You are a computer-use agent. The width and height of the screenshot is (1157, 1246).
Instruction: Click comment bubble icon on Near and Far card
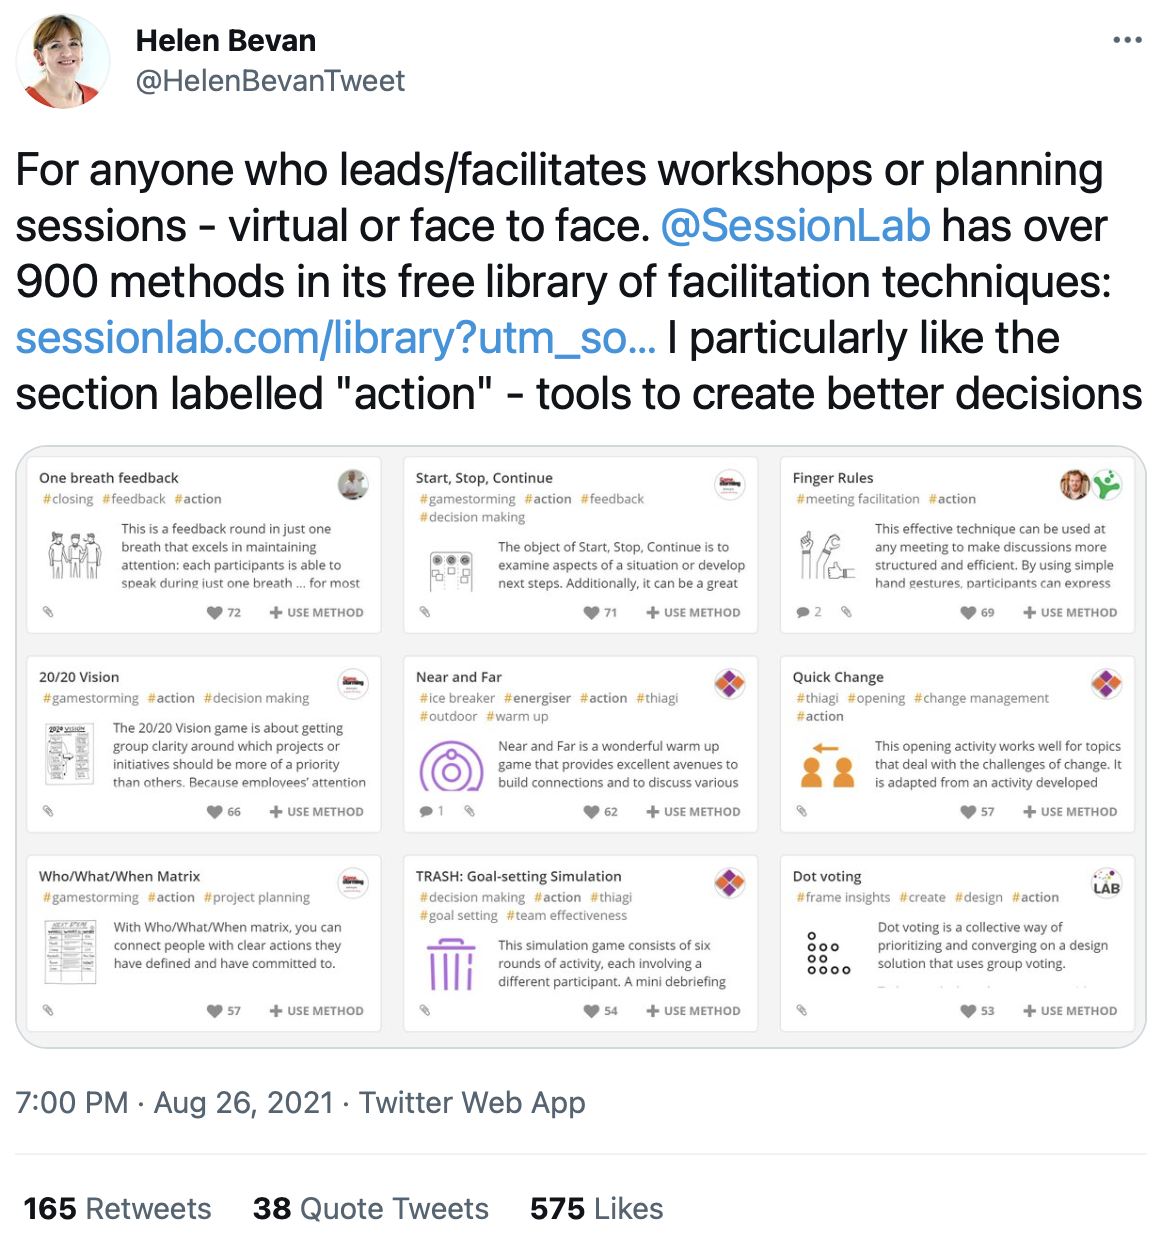click(426, 811)
